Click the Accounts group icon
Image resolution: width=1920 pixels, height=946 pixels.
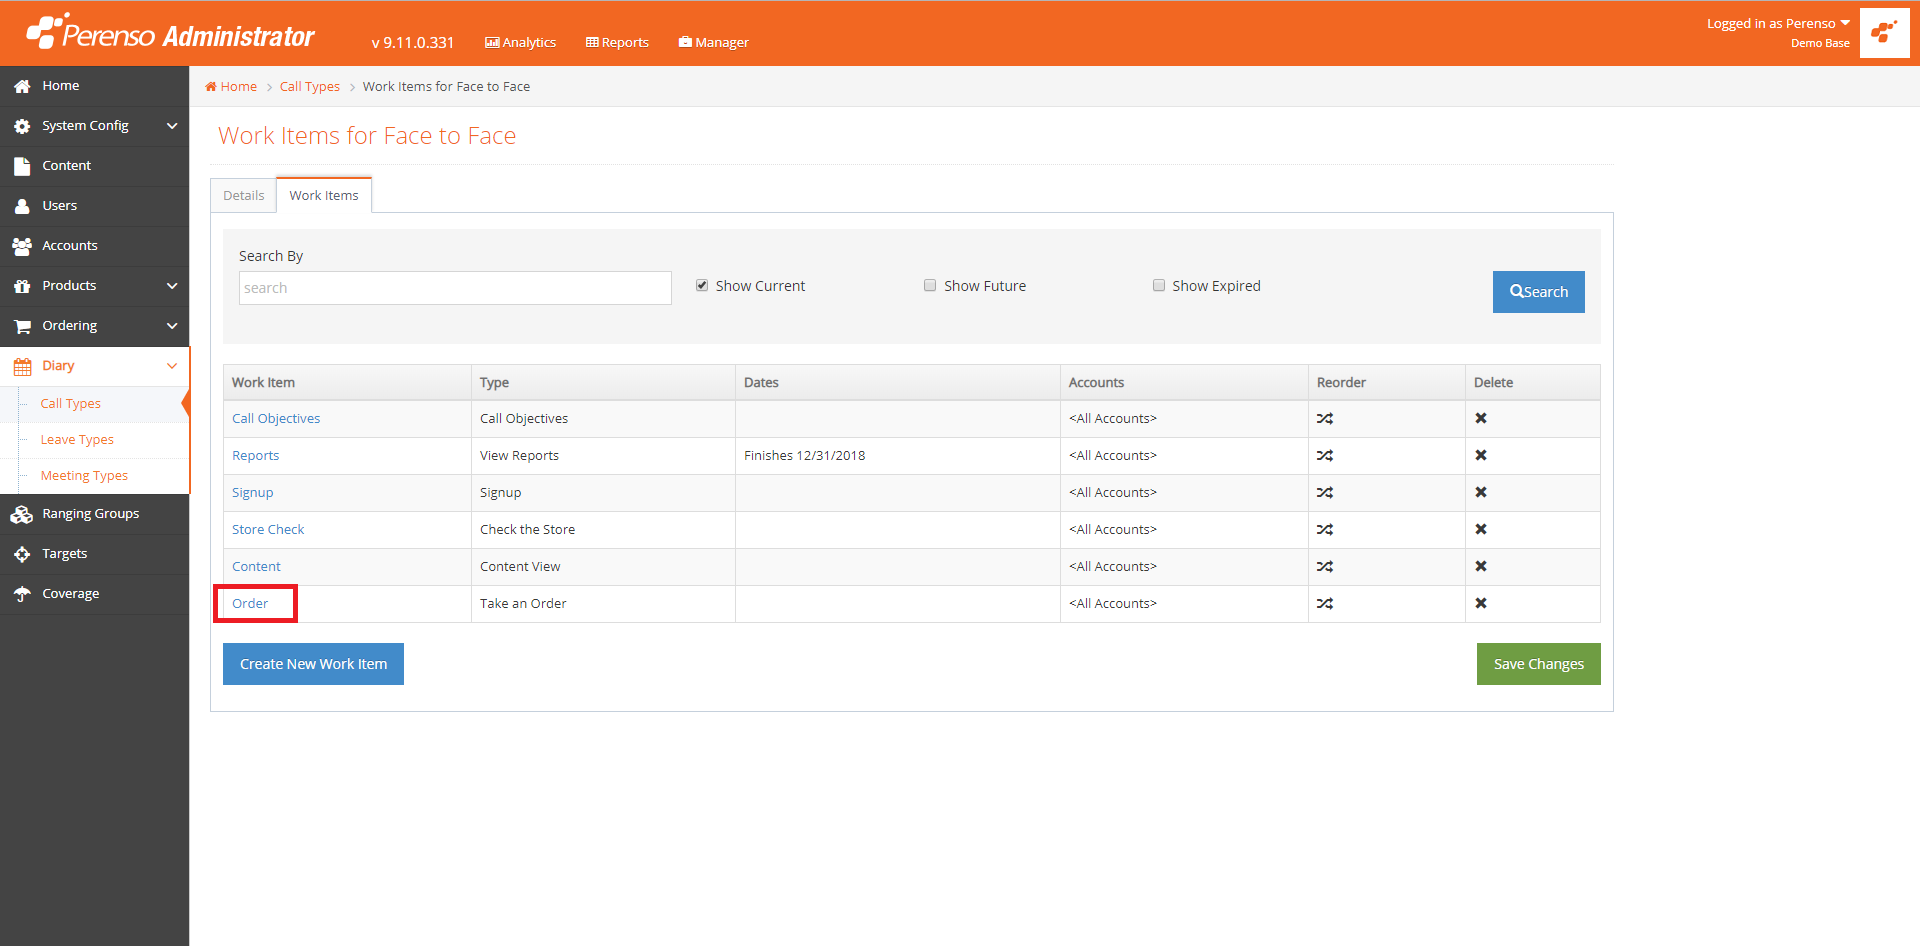pyautogui.click(x=22, y=246)
